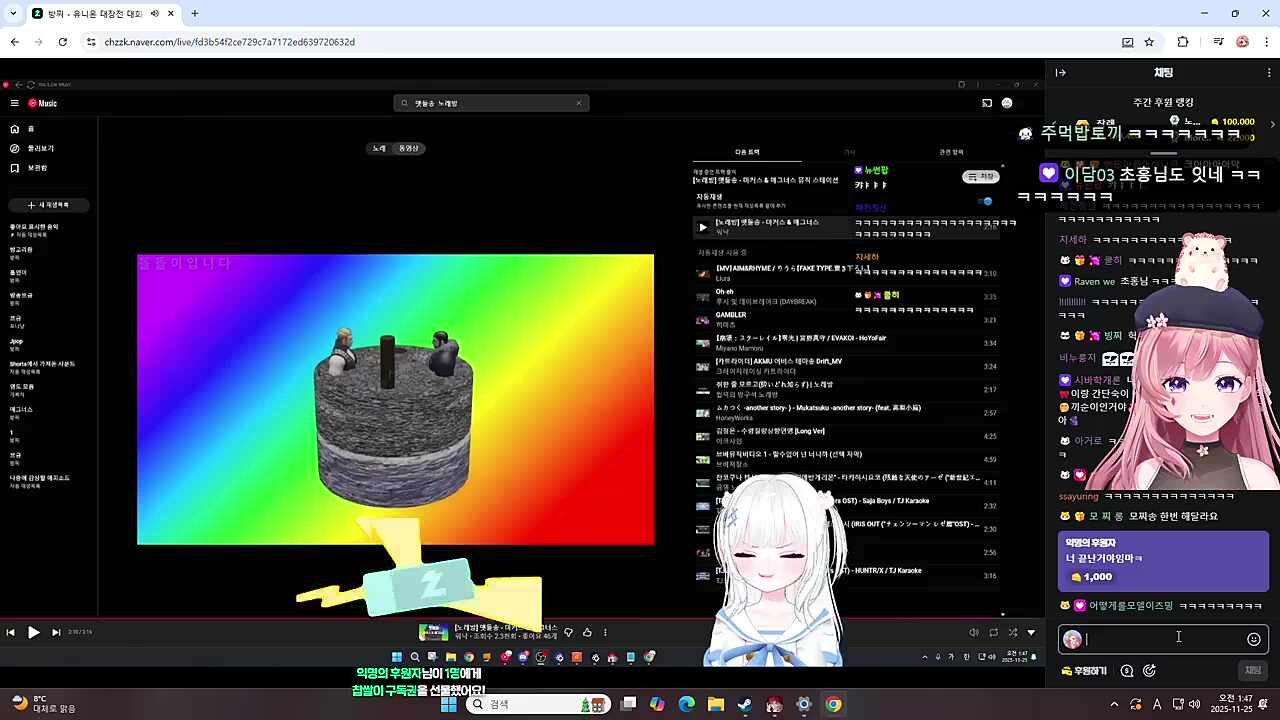Toggle the 자동재생 autoplay switch

[986, 201]
